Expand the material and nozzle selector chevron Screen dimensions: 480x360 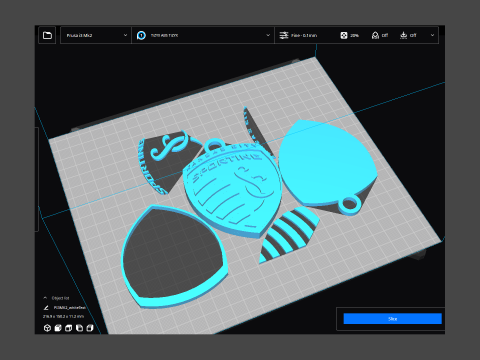tap(268, 35)
